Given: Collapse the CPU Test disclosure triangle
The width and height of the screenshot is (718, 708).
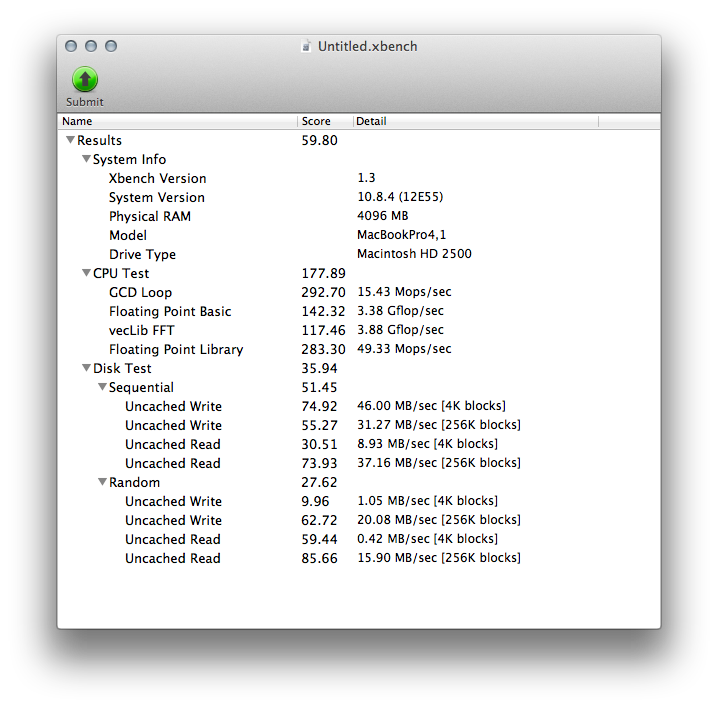Looking at the screenshot, I should pos(86,273).
